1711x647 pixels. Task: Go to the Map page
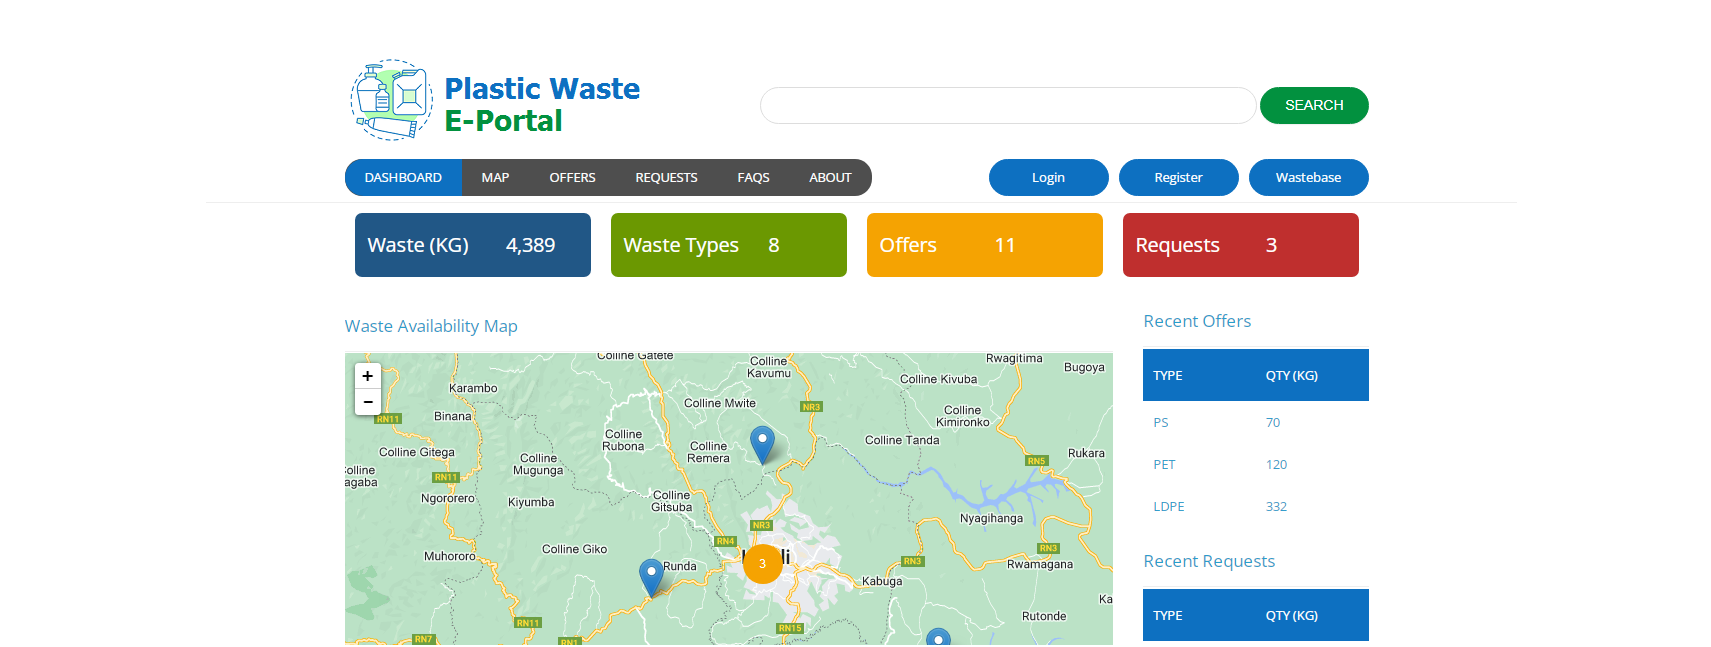tap(495, 178)
